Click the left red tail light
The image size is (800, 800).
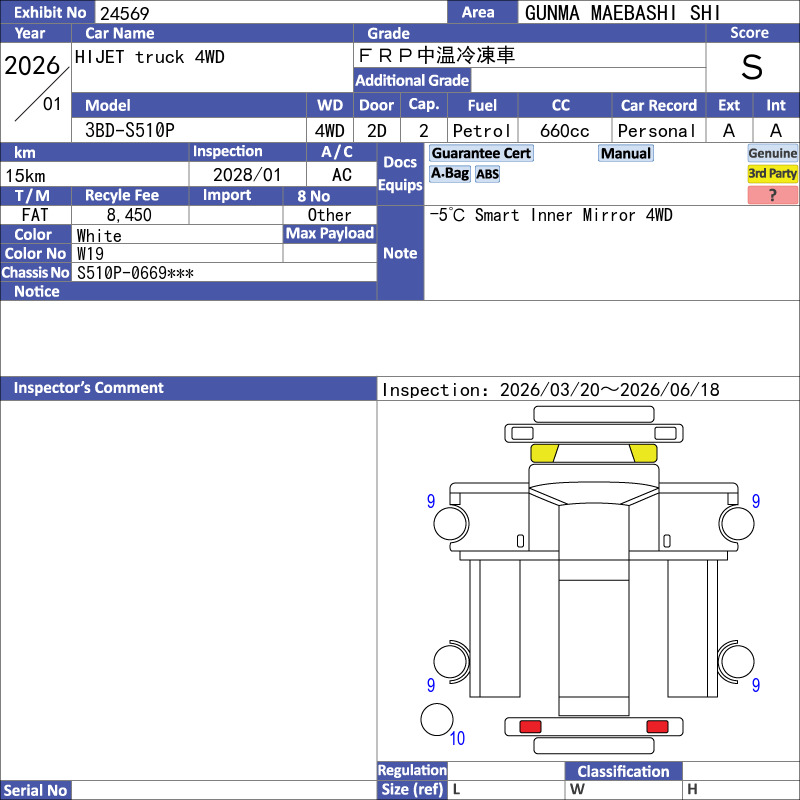(x=530, y=727)
